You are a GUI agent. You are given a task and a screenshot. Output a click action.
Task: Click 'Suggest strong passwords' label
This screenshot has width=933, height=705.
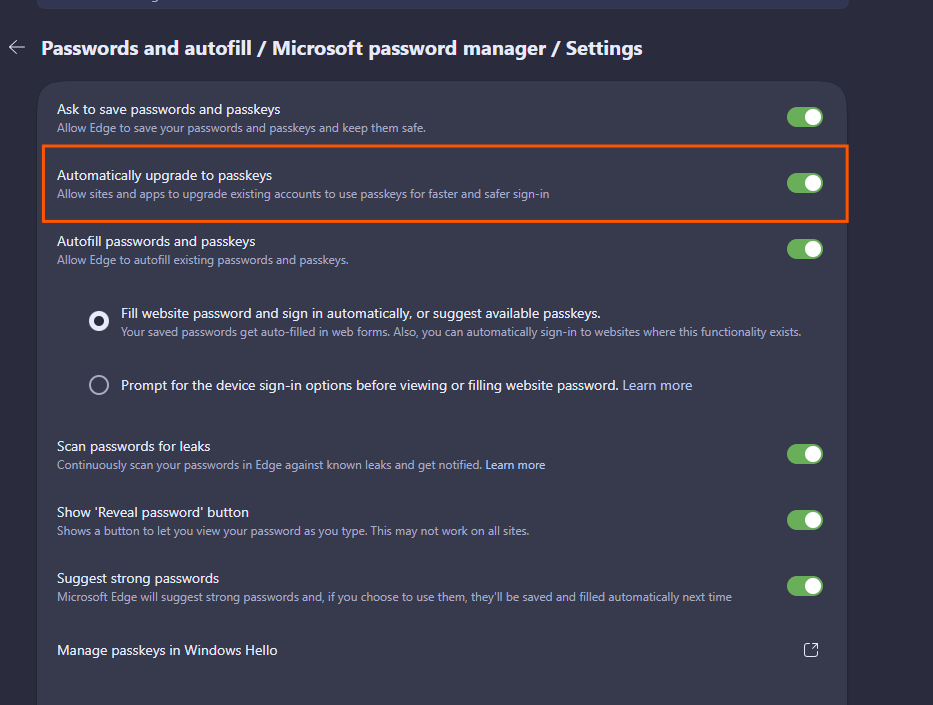[138, 578]
